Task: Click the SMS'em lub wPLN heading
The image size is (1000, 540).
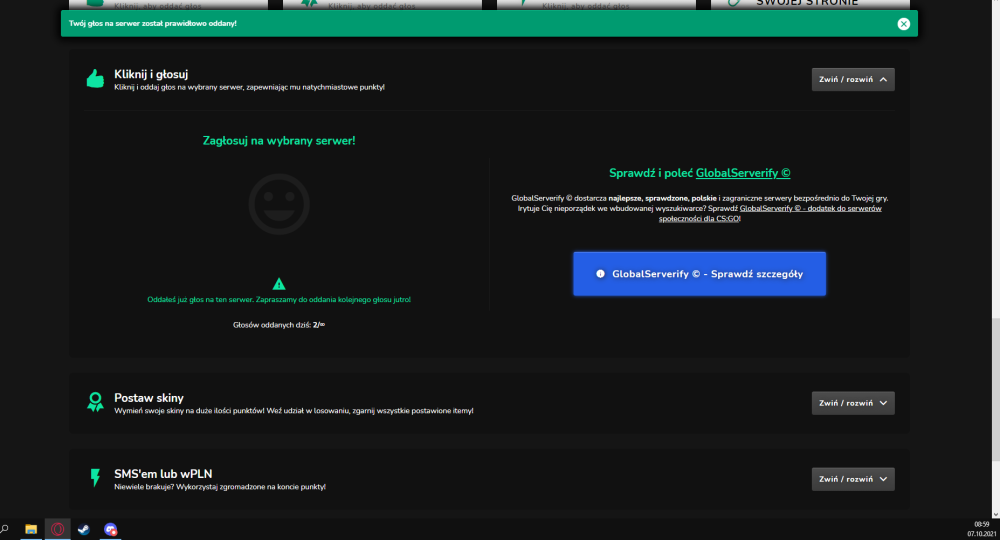Action: (163, 474)
